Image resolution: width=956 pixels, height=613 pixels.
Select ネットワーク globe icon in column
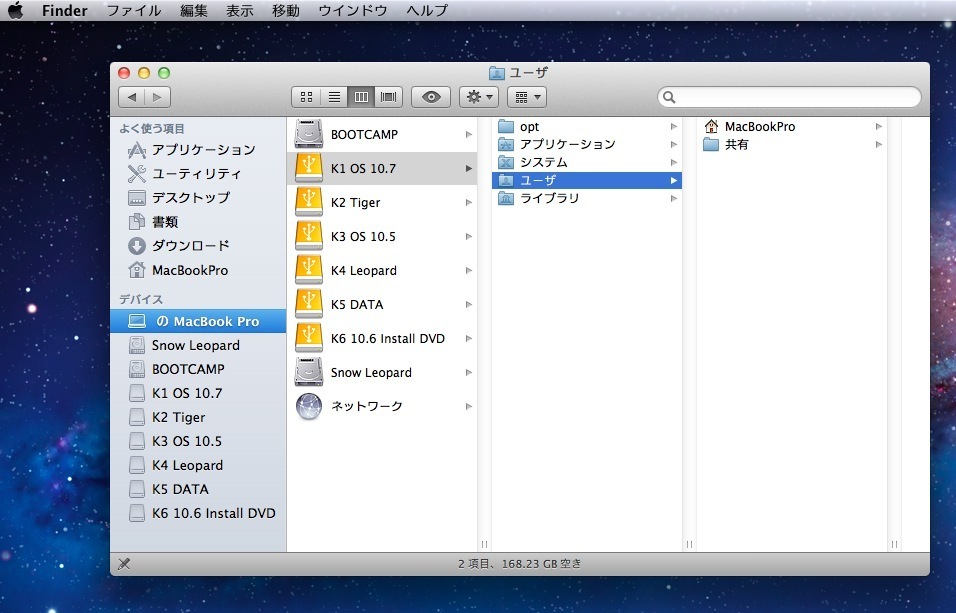point(309,407)
